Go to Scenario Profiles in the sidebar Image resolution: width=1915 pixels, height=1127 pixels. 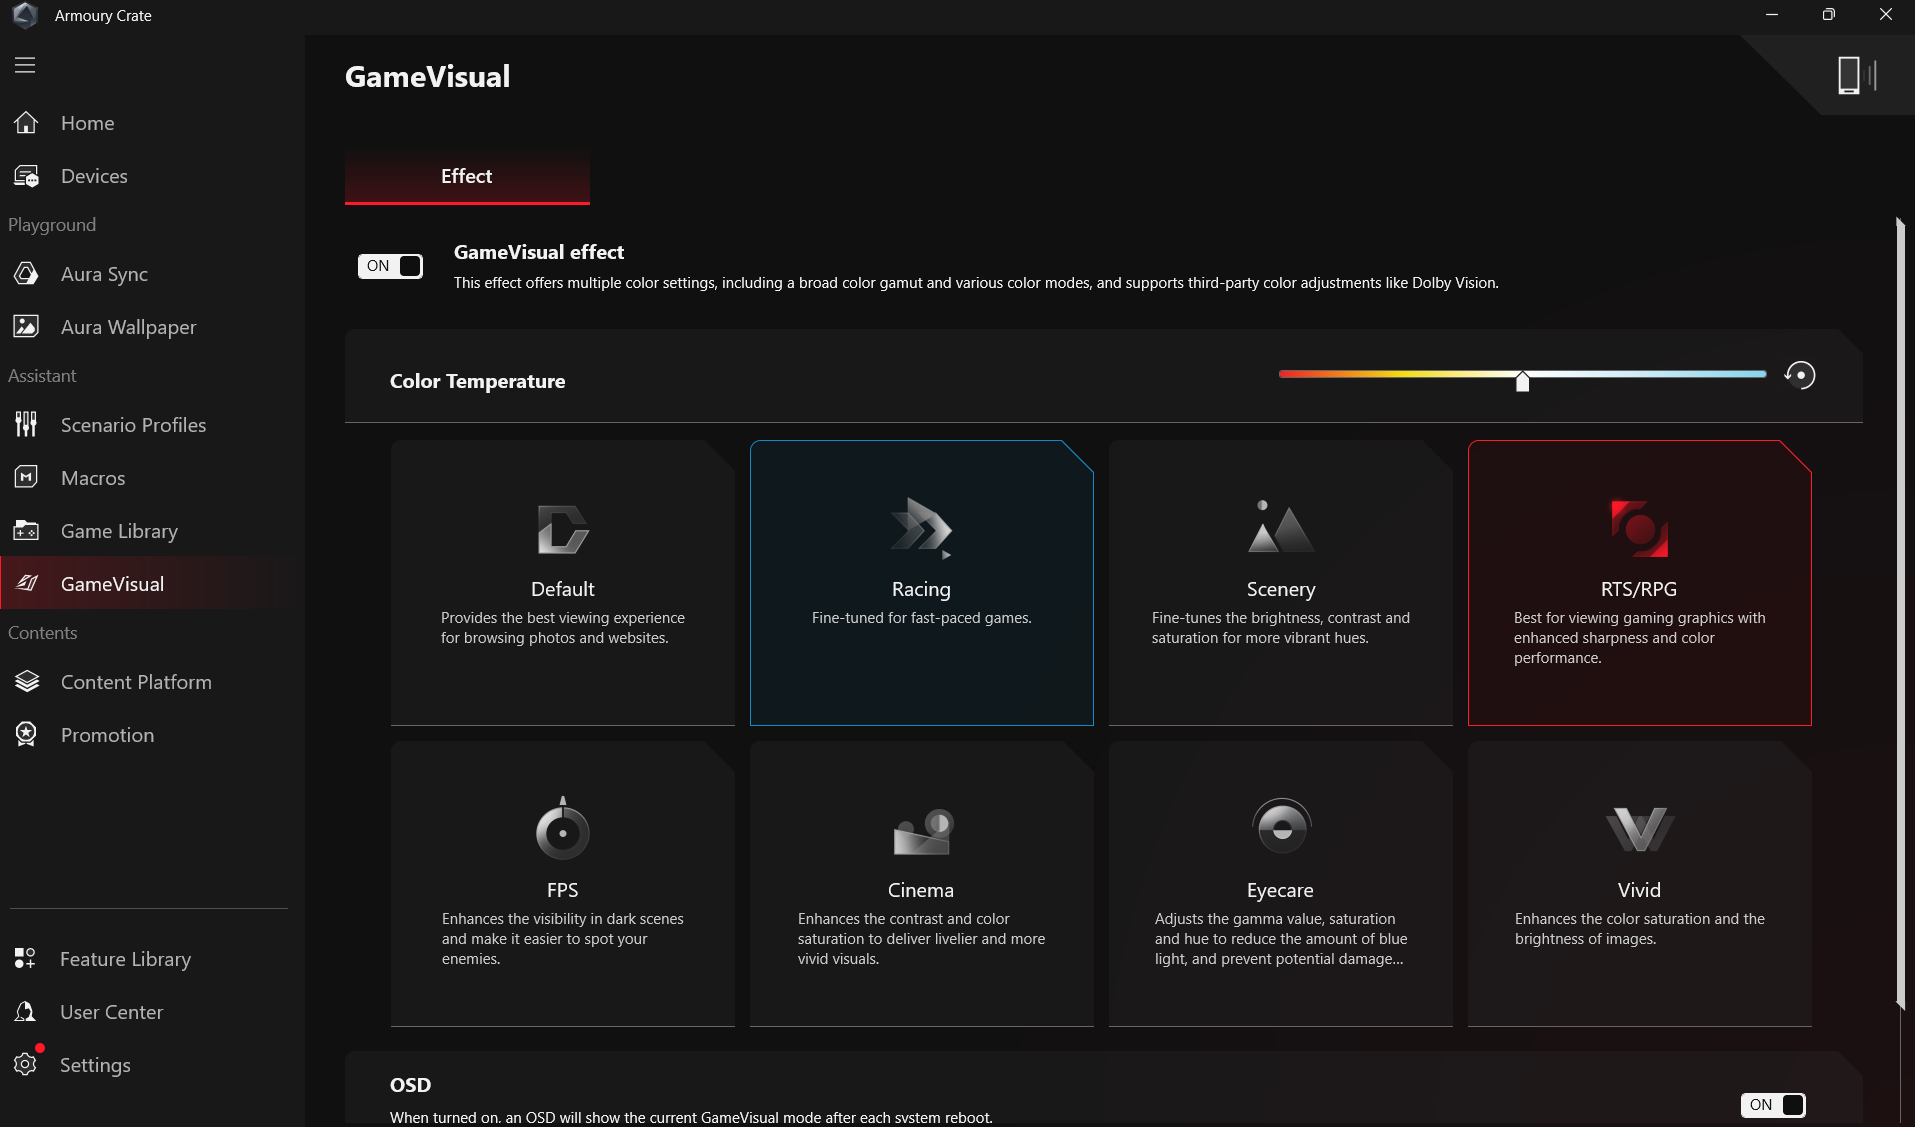[x=133, y=425]
